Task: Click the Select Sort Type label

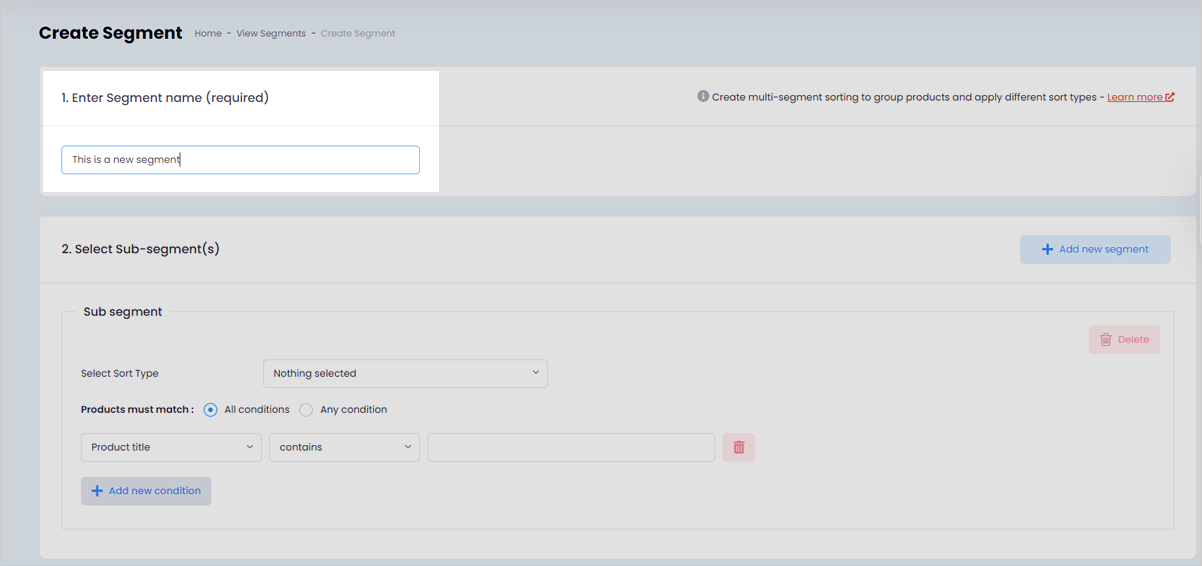Action: pyautogui.click(x=120, y=374)
